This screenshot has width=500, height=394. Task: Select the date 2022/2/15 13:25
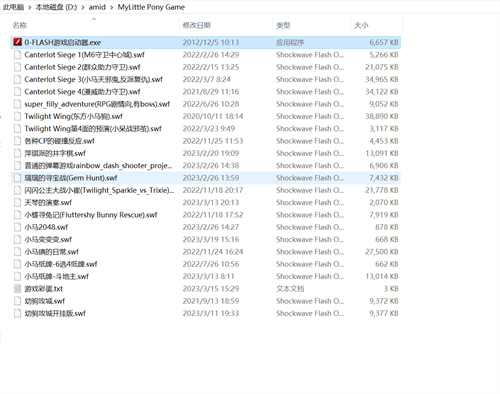tap(211, 67)
